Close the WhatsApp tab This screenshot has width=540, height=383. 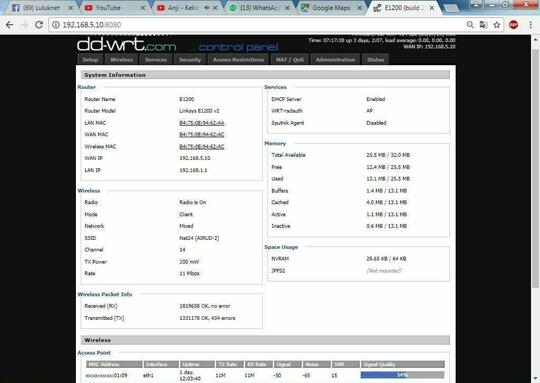[x=288, y=8]
